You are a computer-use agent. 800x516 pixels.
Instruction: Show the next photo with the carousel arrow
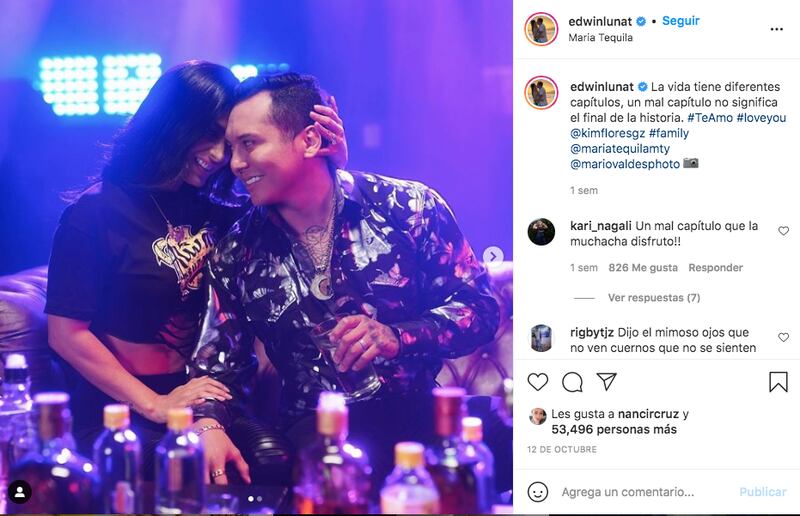[x=493, y=256]
